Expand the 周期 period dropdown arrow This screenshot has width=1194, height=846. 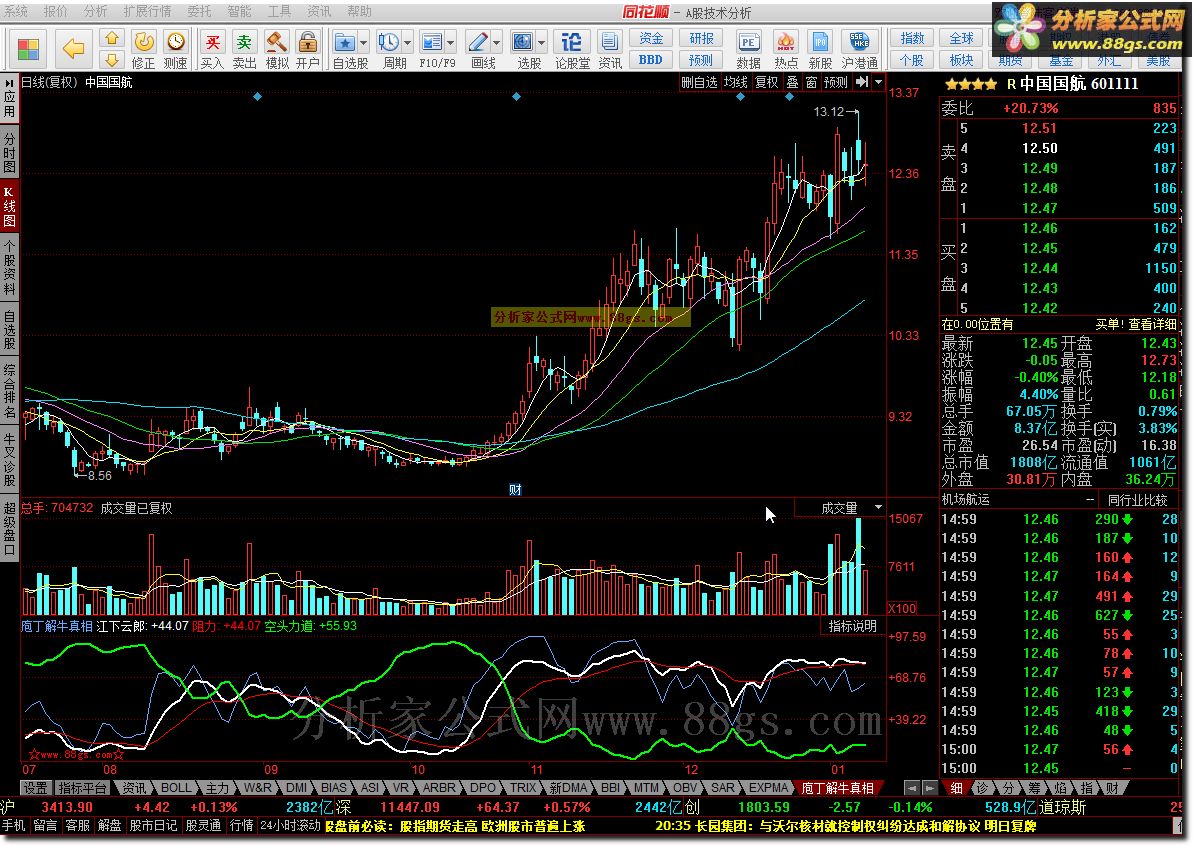coord(407,43)
